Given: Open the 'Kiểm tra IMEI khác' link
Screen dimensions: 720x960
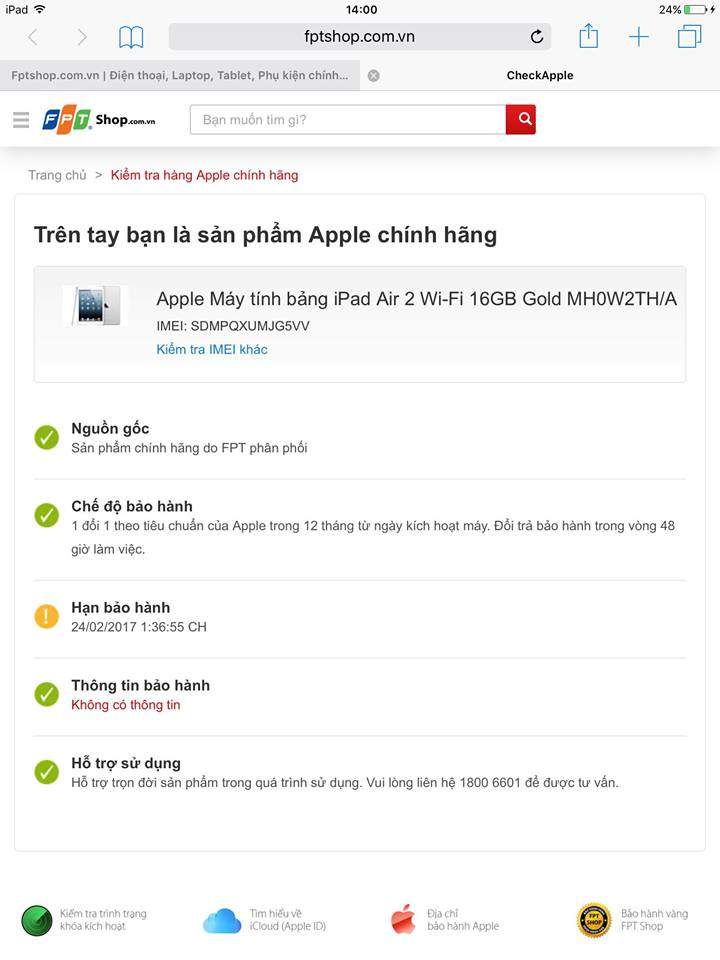Looking at the screenshot, I should (212, 350).
